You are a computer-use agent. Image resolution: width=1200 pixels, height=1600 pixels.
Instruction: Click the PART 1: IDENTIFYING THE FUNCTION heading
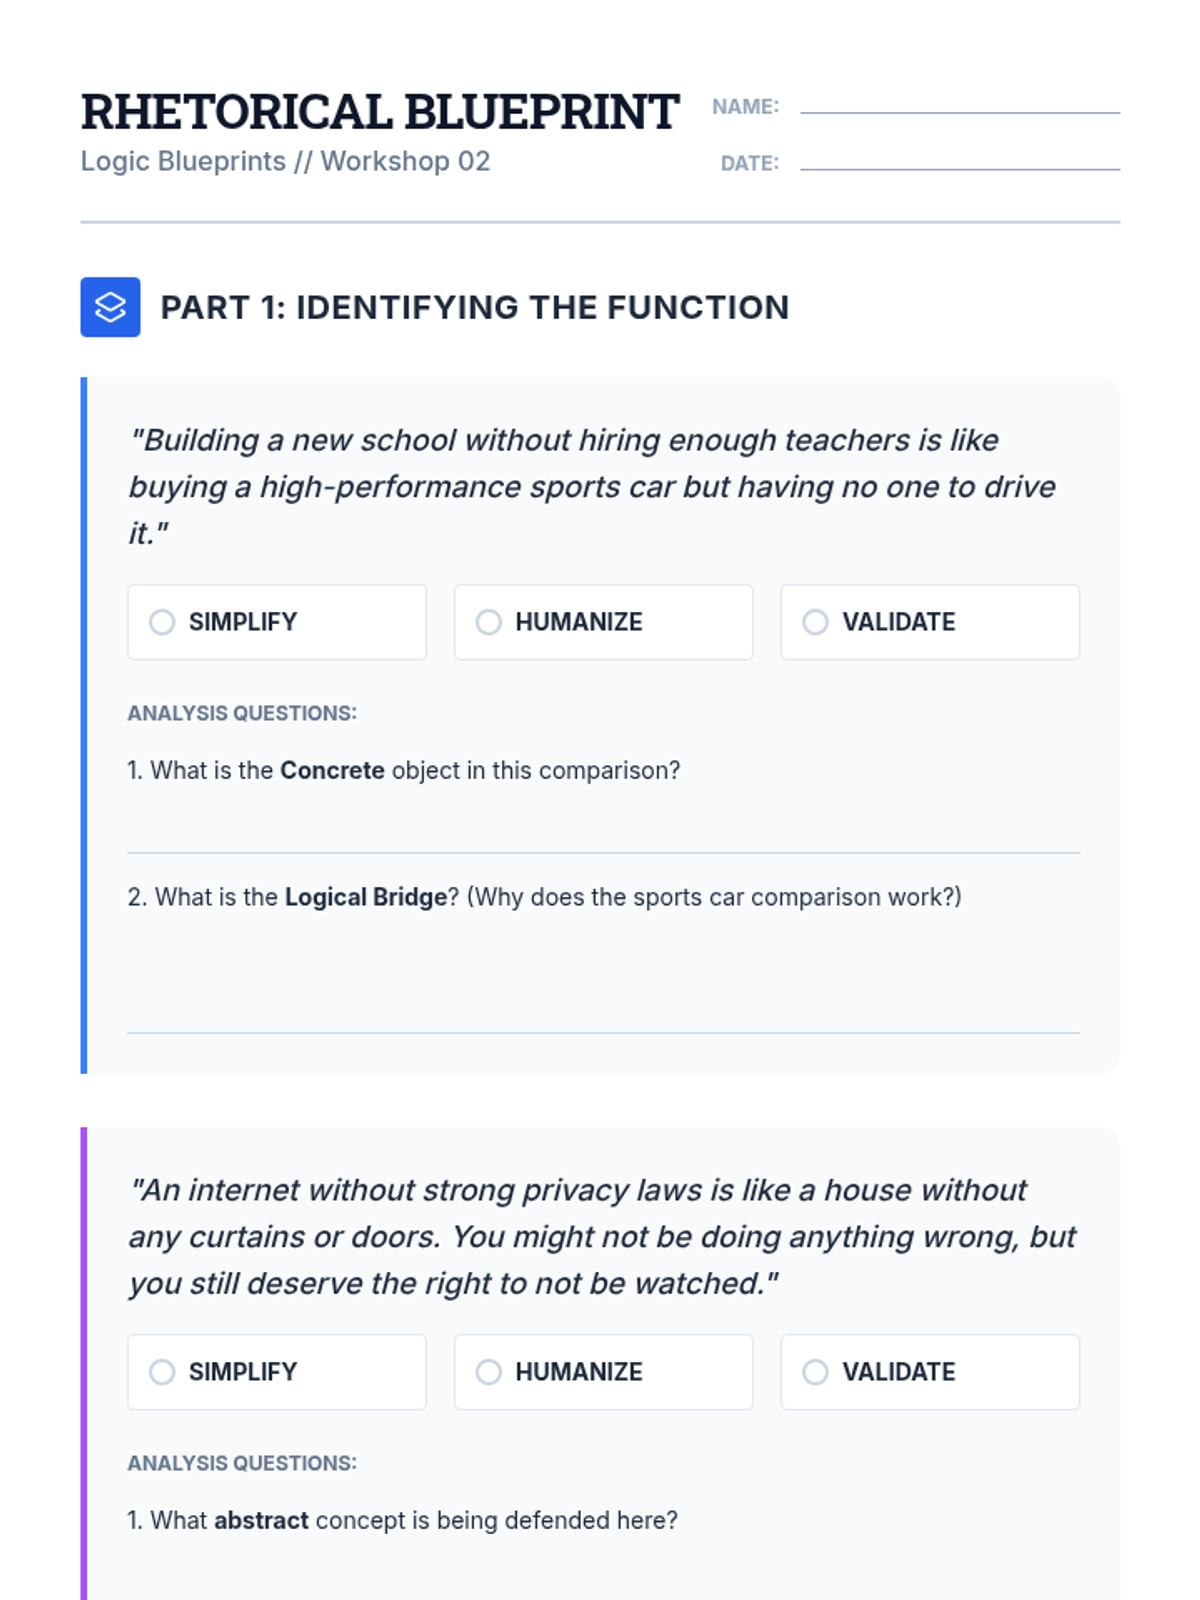(475, 308)
